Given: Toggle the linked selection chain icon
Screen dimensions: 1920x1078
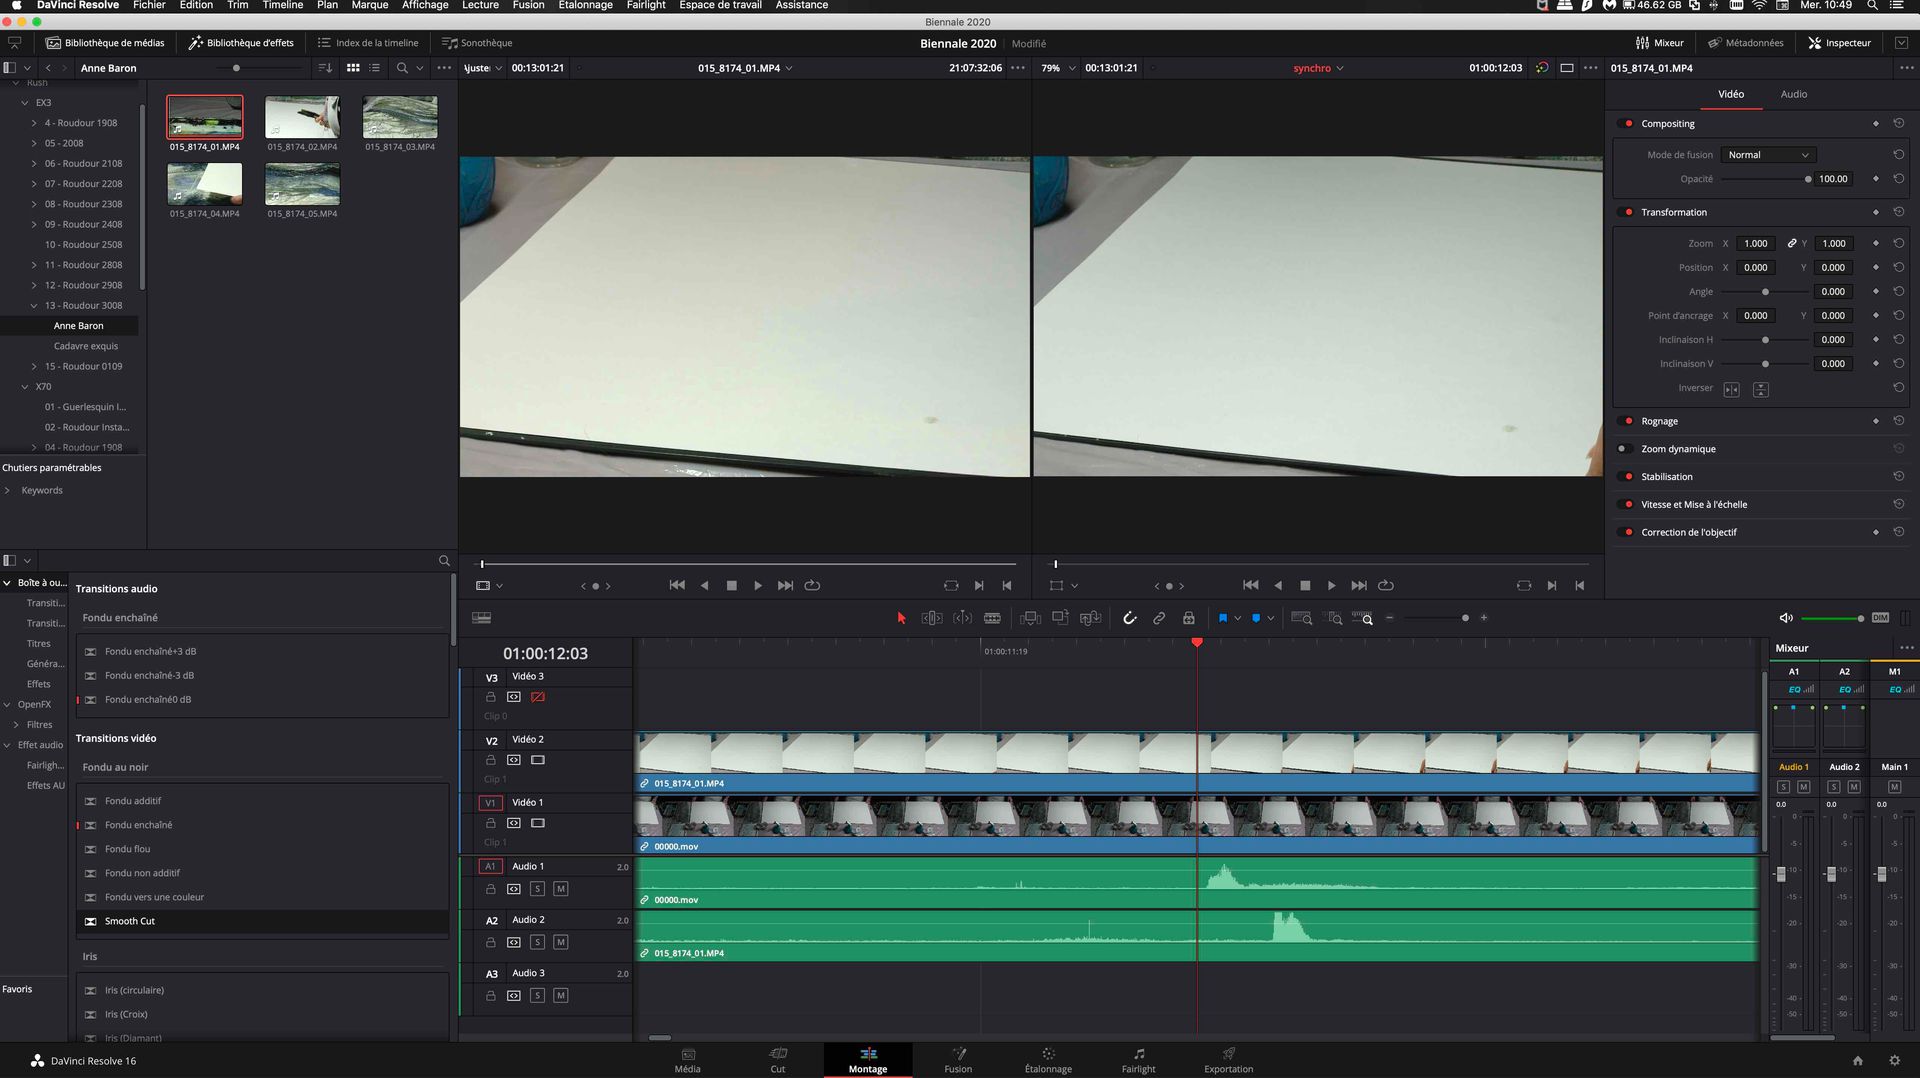Looking at the screenshot, I should tap(1159, 618).
